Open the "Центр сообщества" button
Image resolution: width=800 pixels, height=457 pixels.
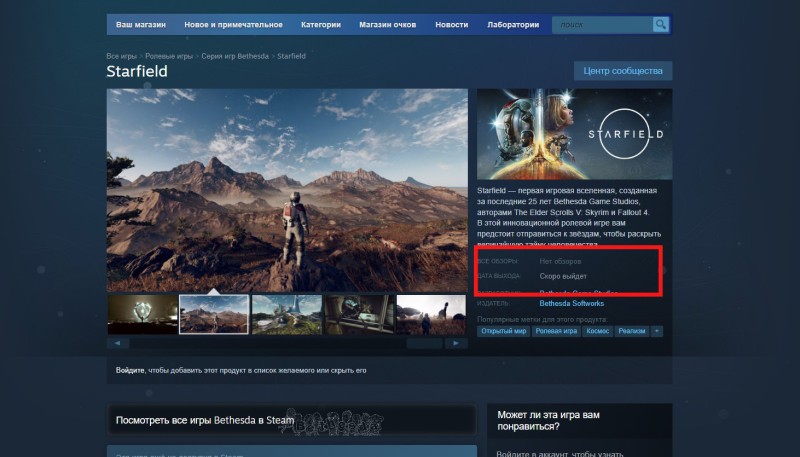pyautogui.click(x=622, y=71)
